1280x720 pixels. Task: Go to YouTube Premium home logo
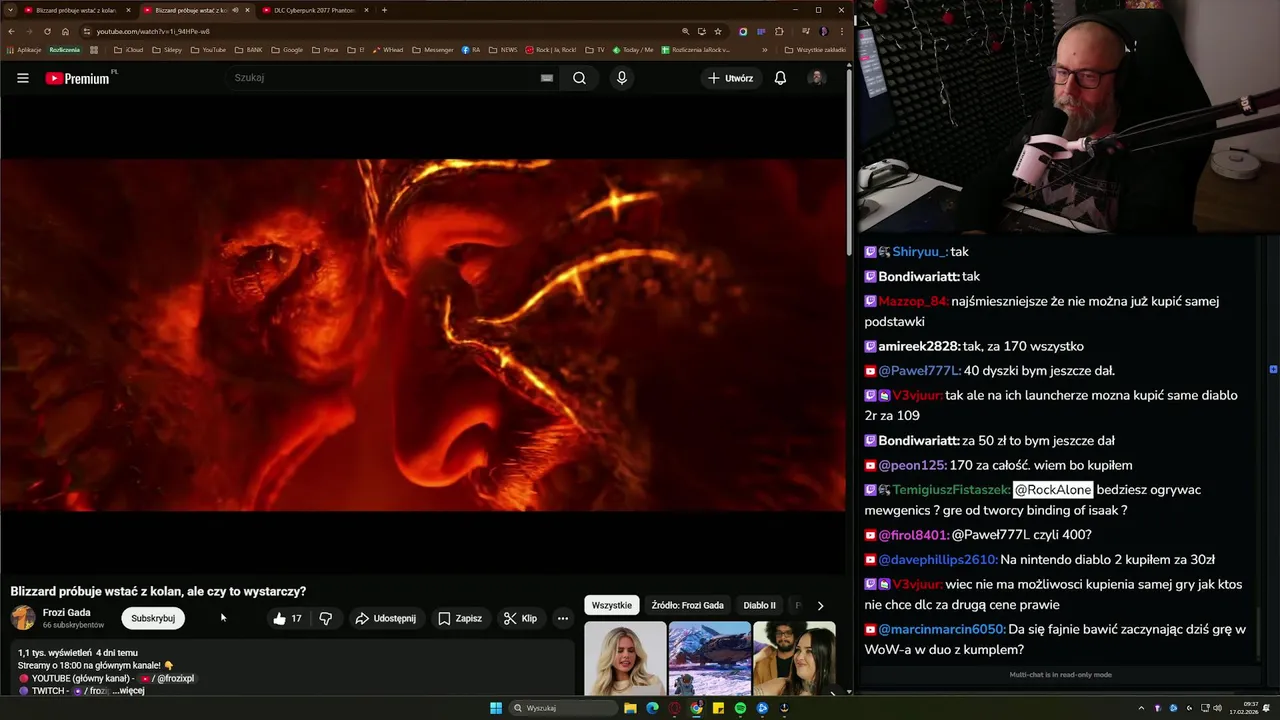click(80, 78)
